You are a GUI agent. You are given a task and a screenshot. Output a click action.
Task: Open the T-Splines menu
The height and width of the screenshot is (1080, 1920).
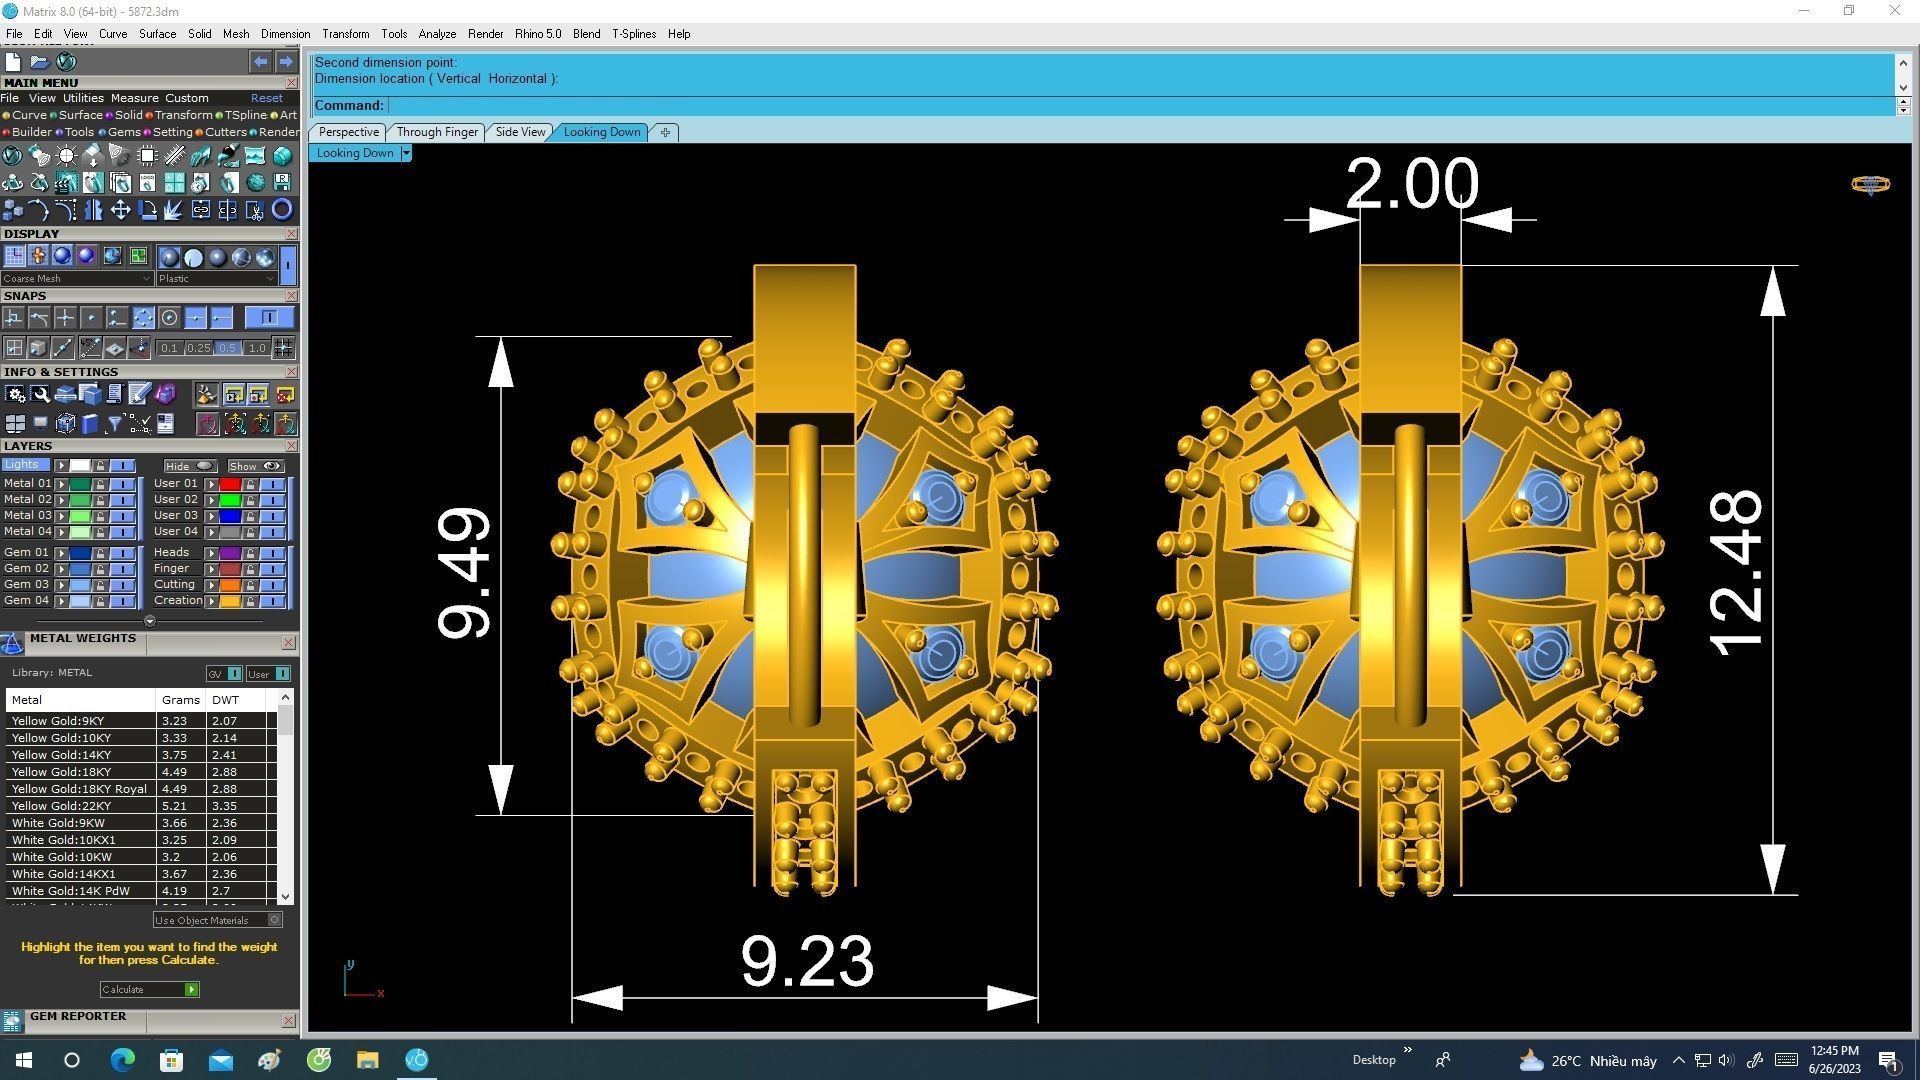pos(634,33)
